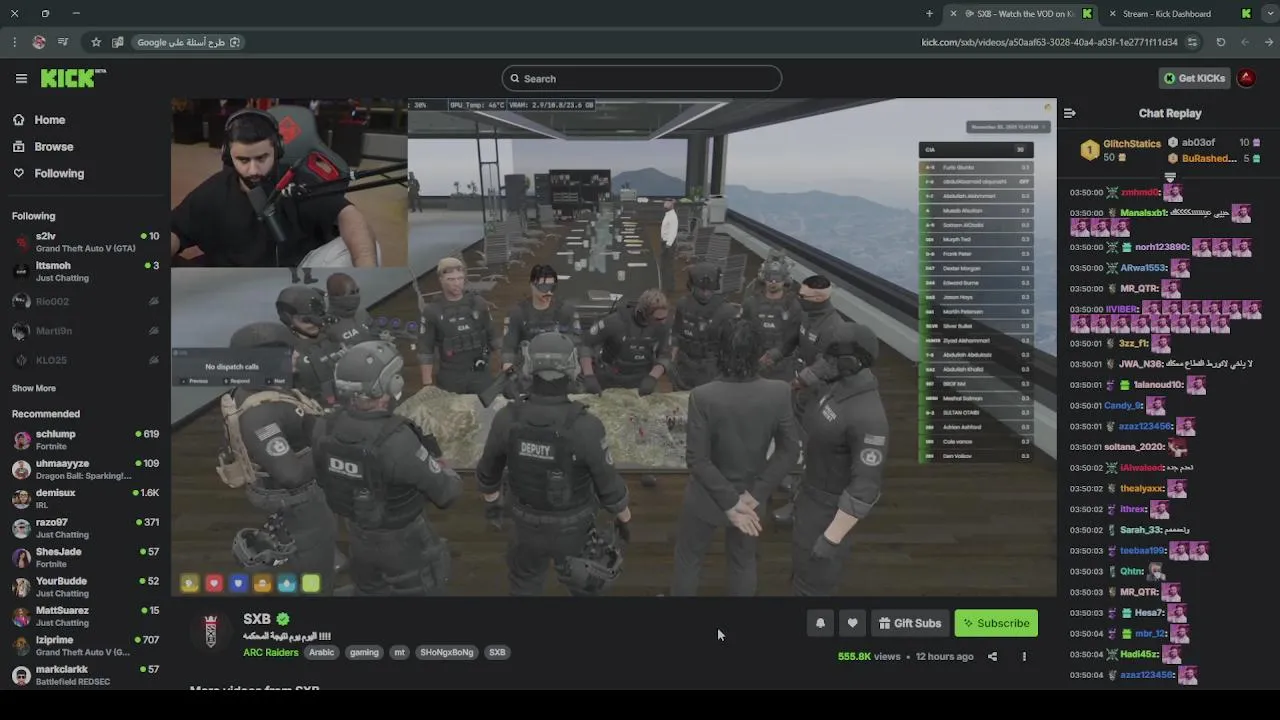1280x720 pixels.
Task: Click username Sarah_33 in chat
Action: [x=1141, y=530]
